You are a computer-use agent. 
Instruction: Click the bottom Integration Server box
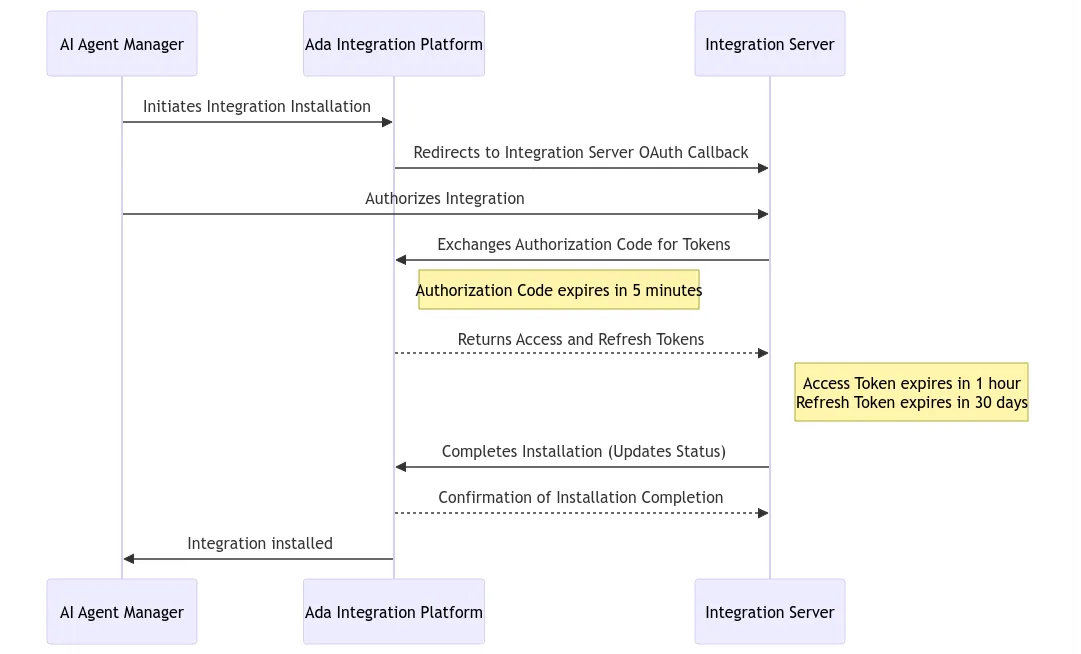(x=769, y=611)
